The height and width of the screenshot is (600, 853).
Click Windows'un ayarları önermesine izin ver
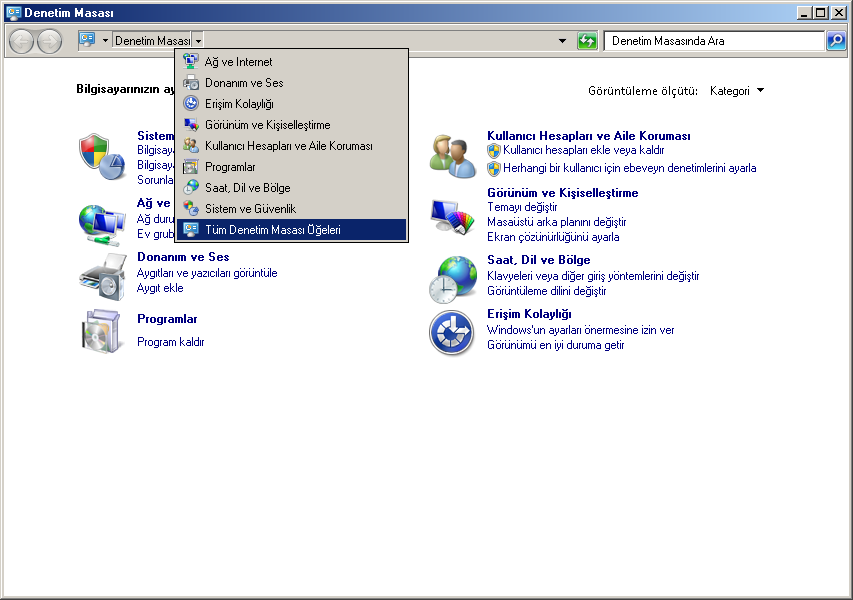(580, 330)
